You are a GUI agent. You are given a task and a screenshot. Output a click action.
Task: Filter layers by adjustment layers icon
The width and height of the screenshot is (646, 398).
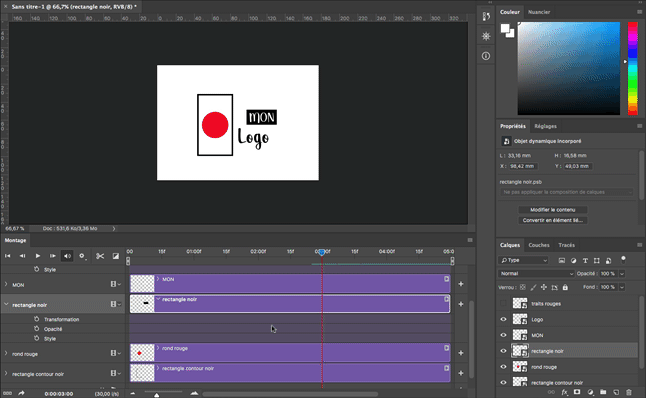tap(573, 260)
